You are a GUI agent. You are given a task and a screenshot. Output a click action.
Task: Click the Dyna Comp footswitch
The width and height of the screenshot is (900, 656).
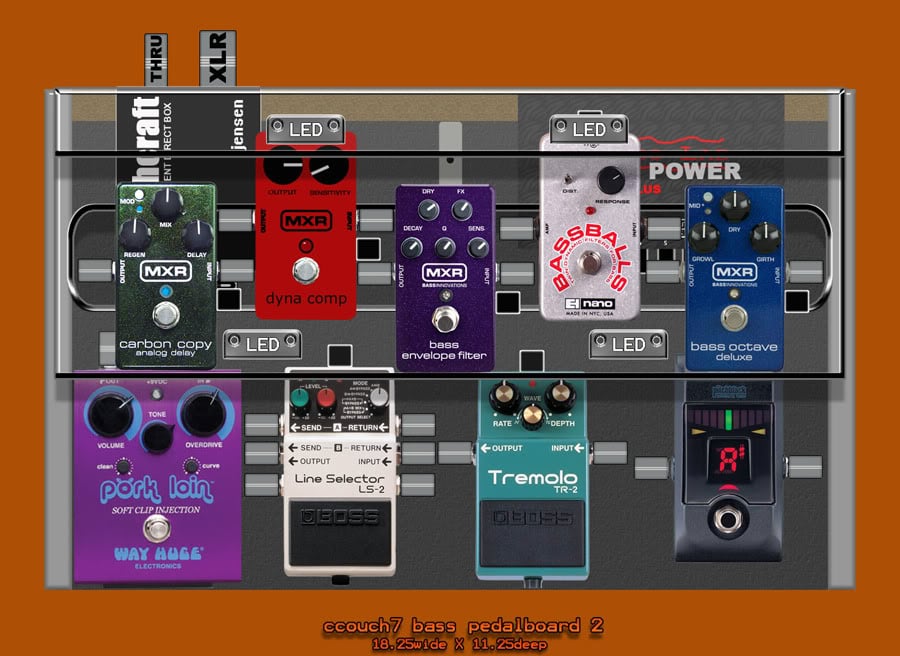click(x=306, y=270)
